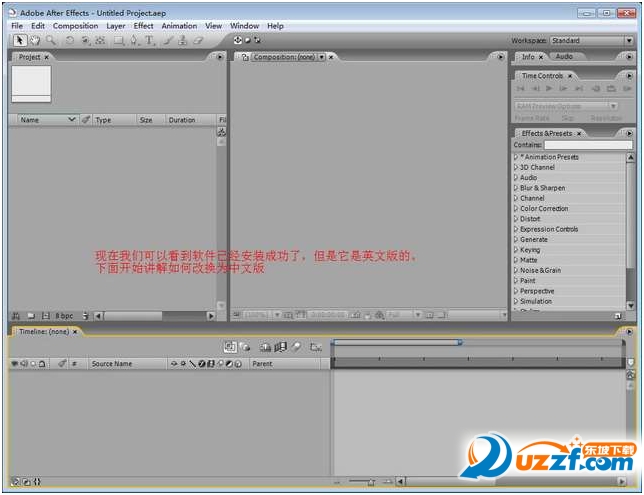644x495 pixels.
Task: Expand the 3D Channel effects category
Action: (x=516, y=167)
